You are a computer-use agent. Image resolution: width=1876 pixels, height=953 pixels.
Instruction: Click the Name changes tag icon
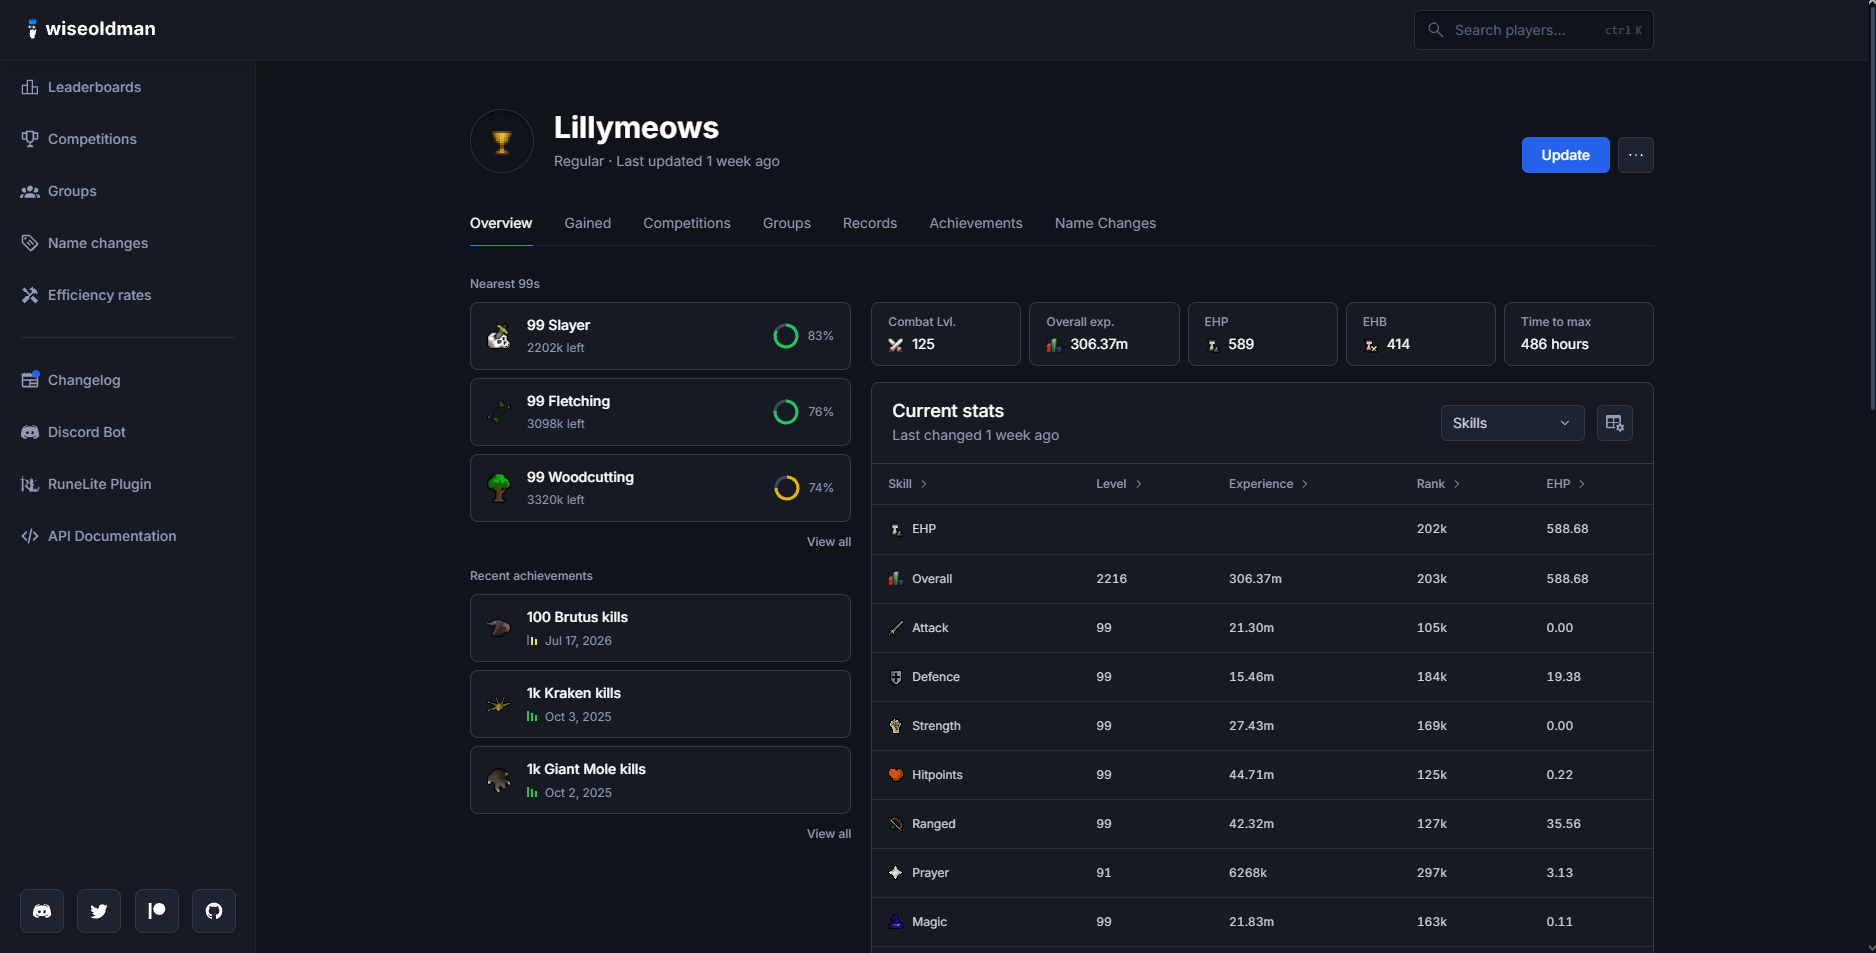30,243
